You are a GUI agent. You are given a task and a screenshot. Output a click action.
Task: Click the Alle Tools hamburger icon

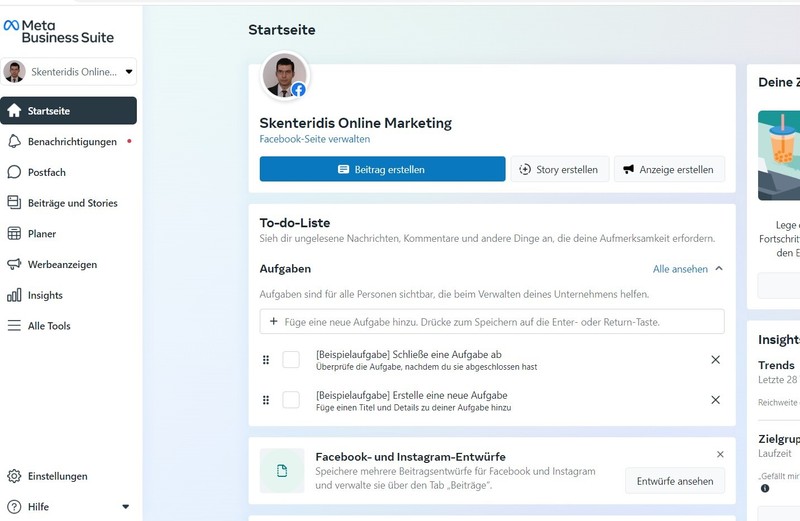pos(14,326)
